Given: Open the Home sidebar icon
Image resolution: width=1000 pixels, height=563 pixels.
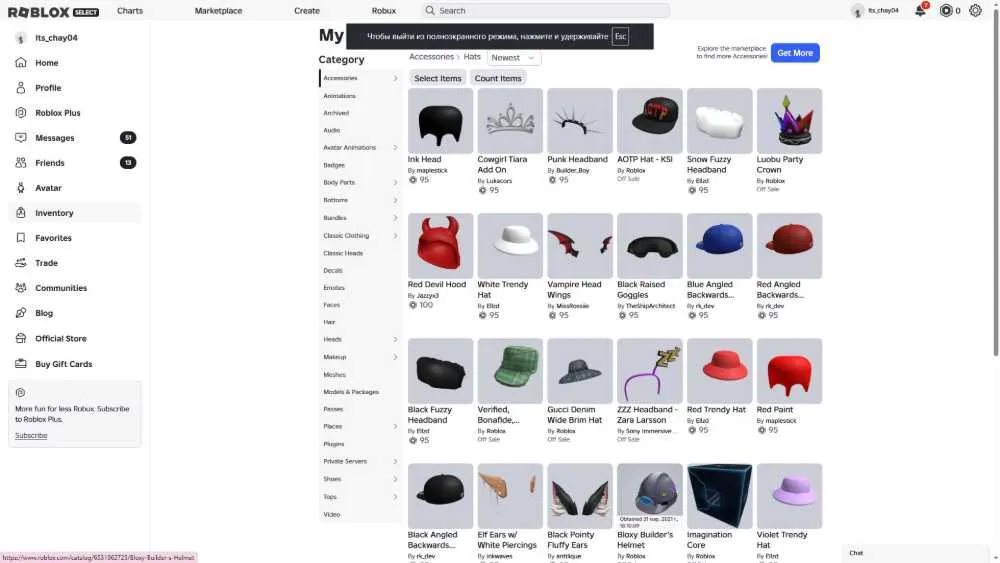Looking at the screenshot, I should pyautogui.click(x=21, y=62).
